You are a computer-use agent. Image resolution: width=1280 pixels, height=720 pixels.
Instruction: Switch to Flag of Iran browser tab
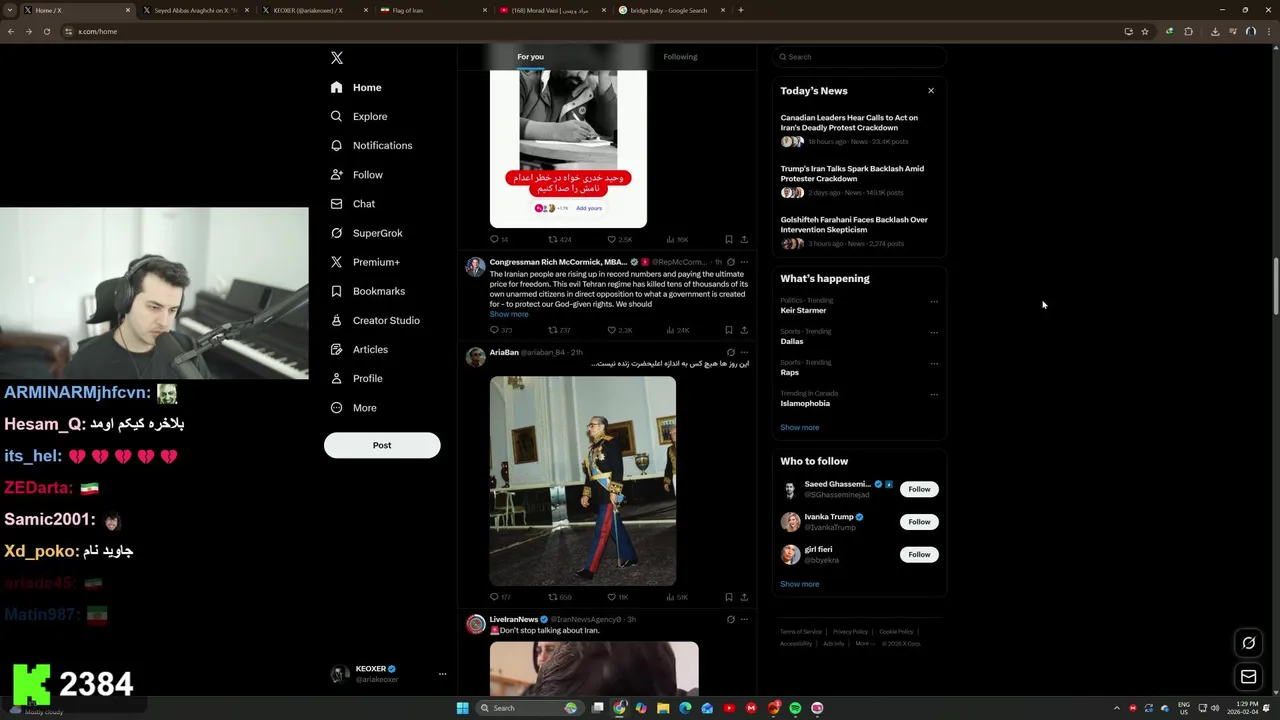click(432, 10)
